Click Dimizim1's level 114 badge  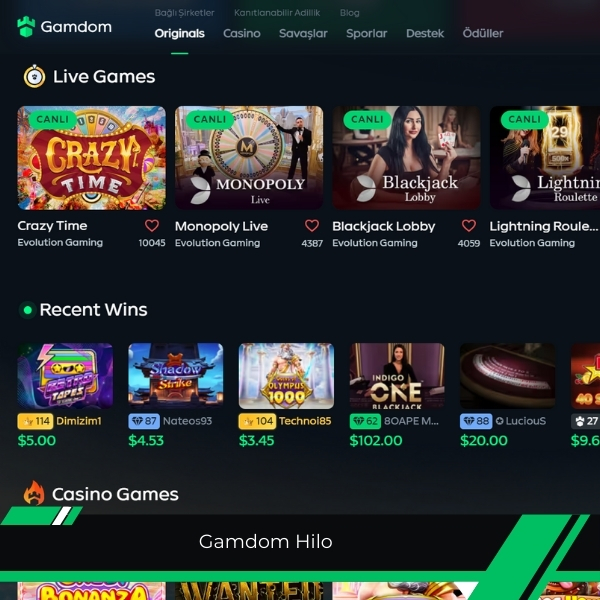35,421
